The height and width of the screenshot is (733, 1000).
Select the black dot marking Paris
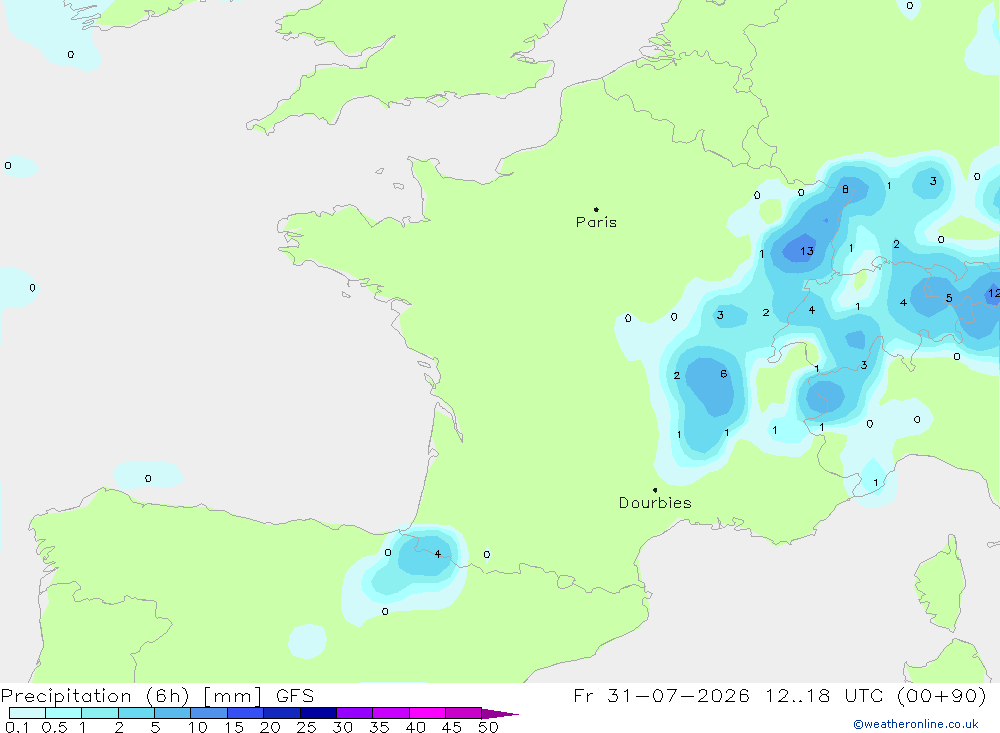coord(596,209)
